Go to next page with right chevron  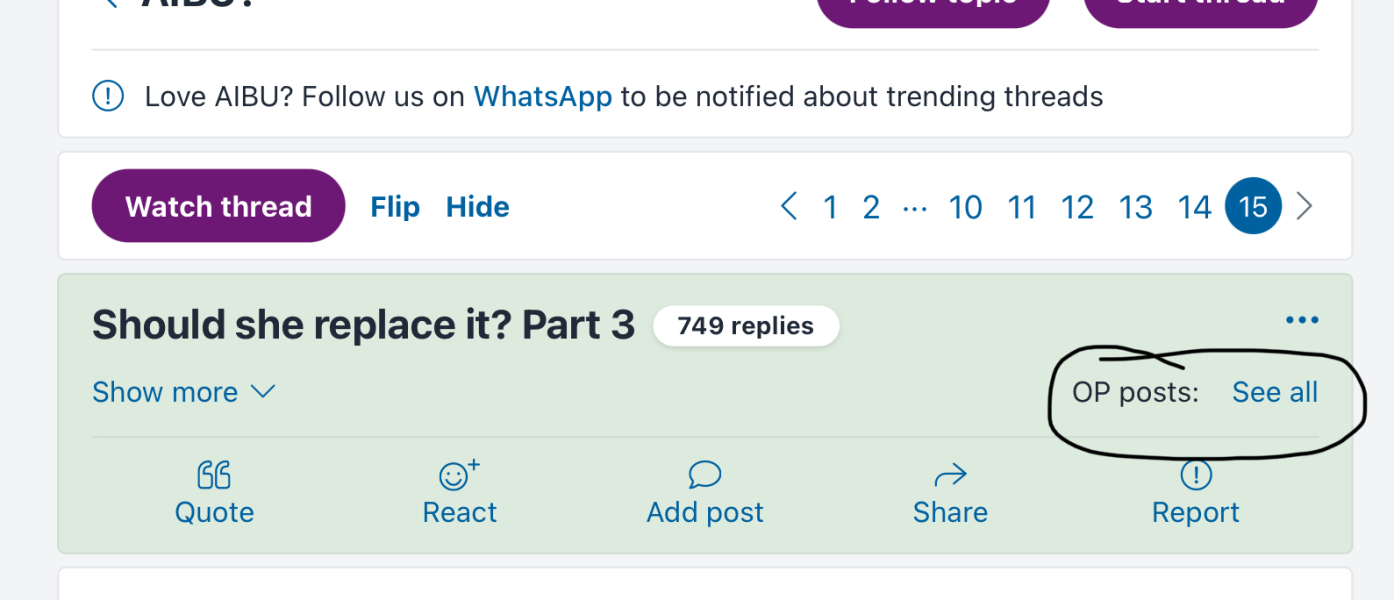pyautogui.click(x=1304, y=207)
